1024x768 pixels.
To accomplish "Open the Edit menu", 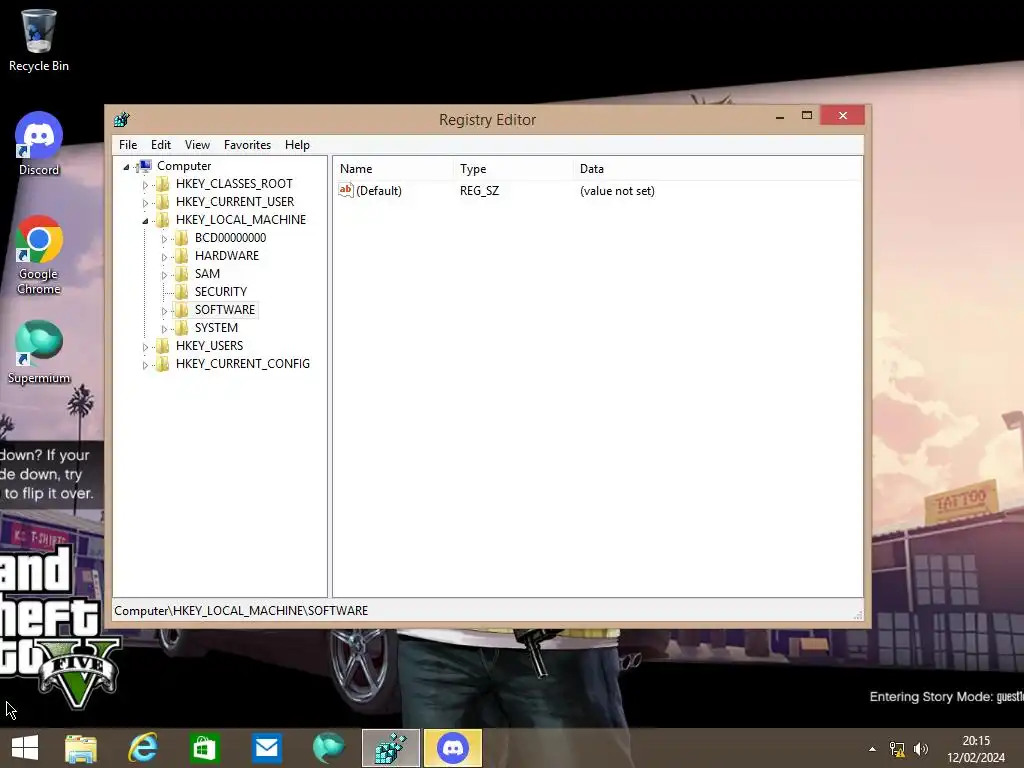I will point(161,145).
